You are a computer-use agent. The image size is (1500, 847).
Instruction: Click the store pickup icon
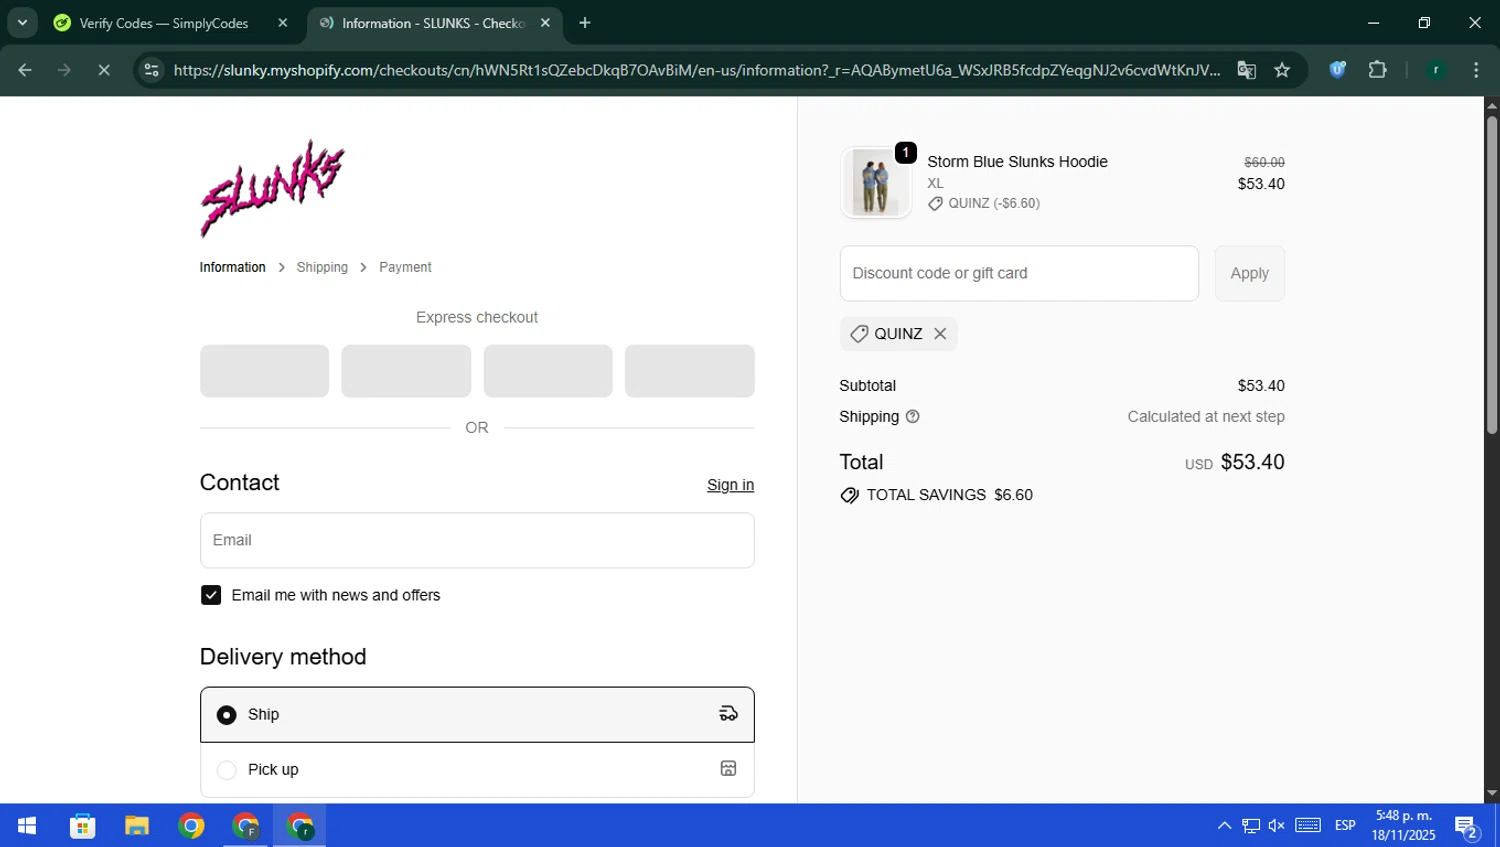[728, 768]
